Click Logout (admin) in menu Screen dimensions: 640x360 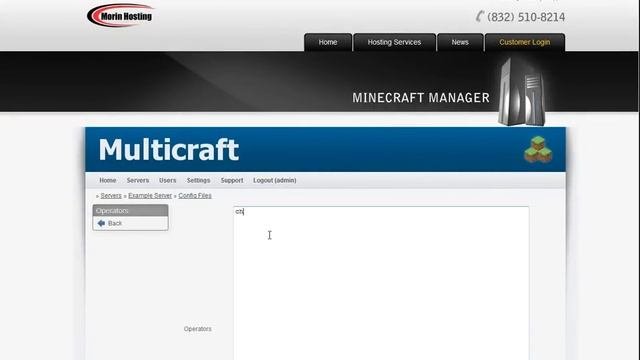(x=275, y=180)
